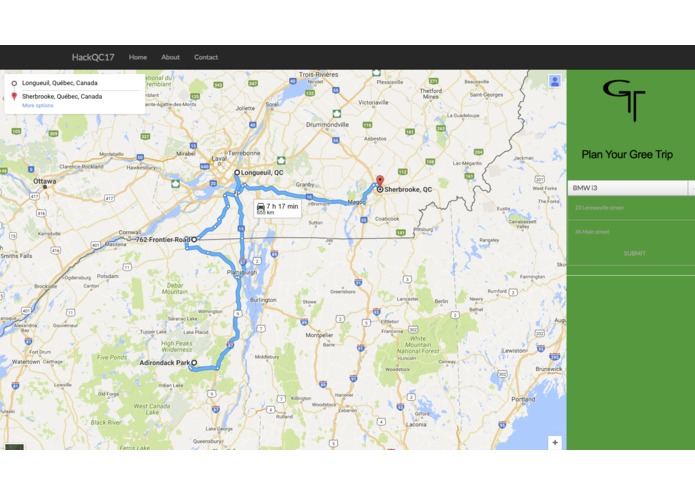695x494 pixels.
Task: Click Sherbrooke, Québec, Canada destination text
Action: tap(62, 96)
